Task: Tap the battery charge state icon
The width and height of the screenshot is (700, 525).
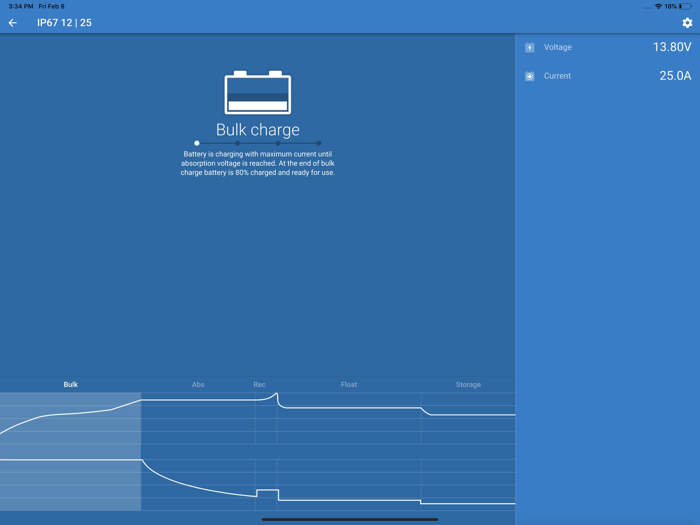Action: [258, 92]
